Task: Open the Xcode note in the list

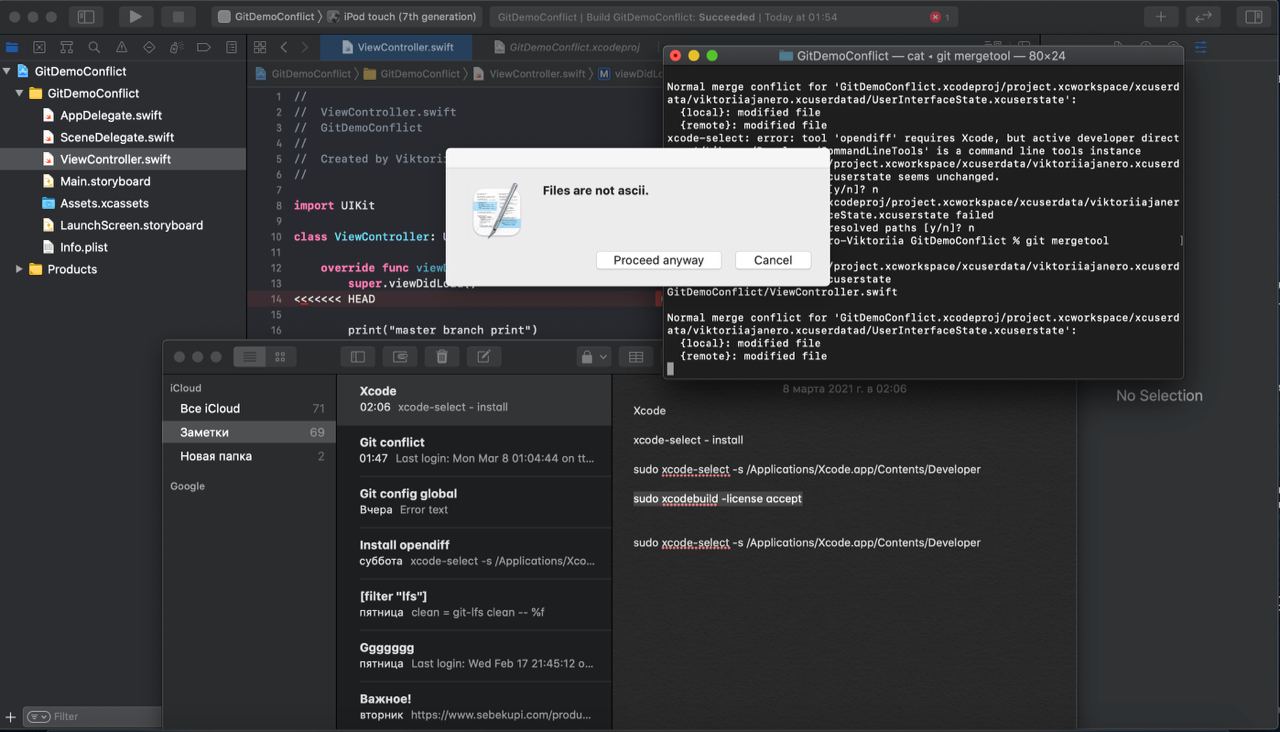Action: [x=474, y=399]
